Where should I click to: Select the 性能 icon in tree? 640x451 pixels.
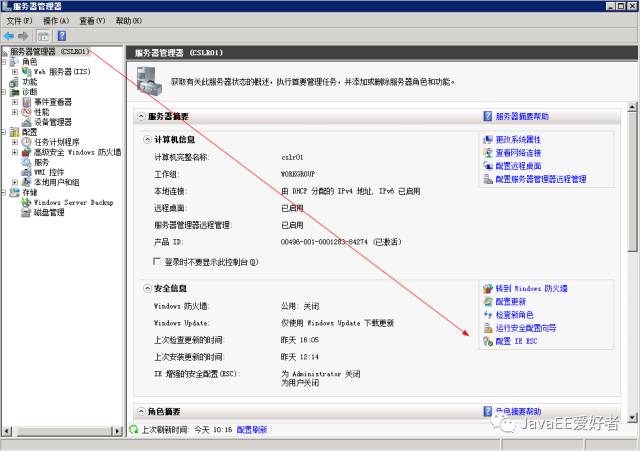pyautogui.click(x=27, y=112)
